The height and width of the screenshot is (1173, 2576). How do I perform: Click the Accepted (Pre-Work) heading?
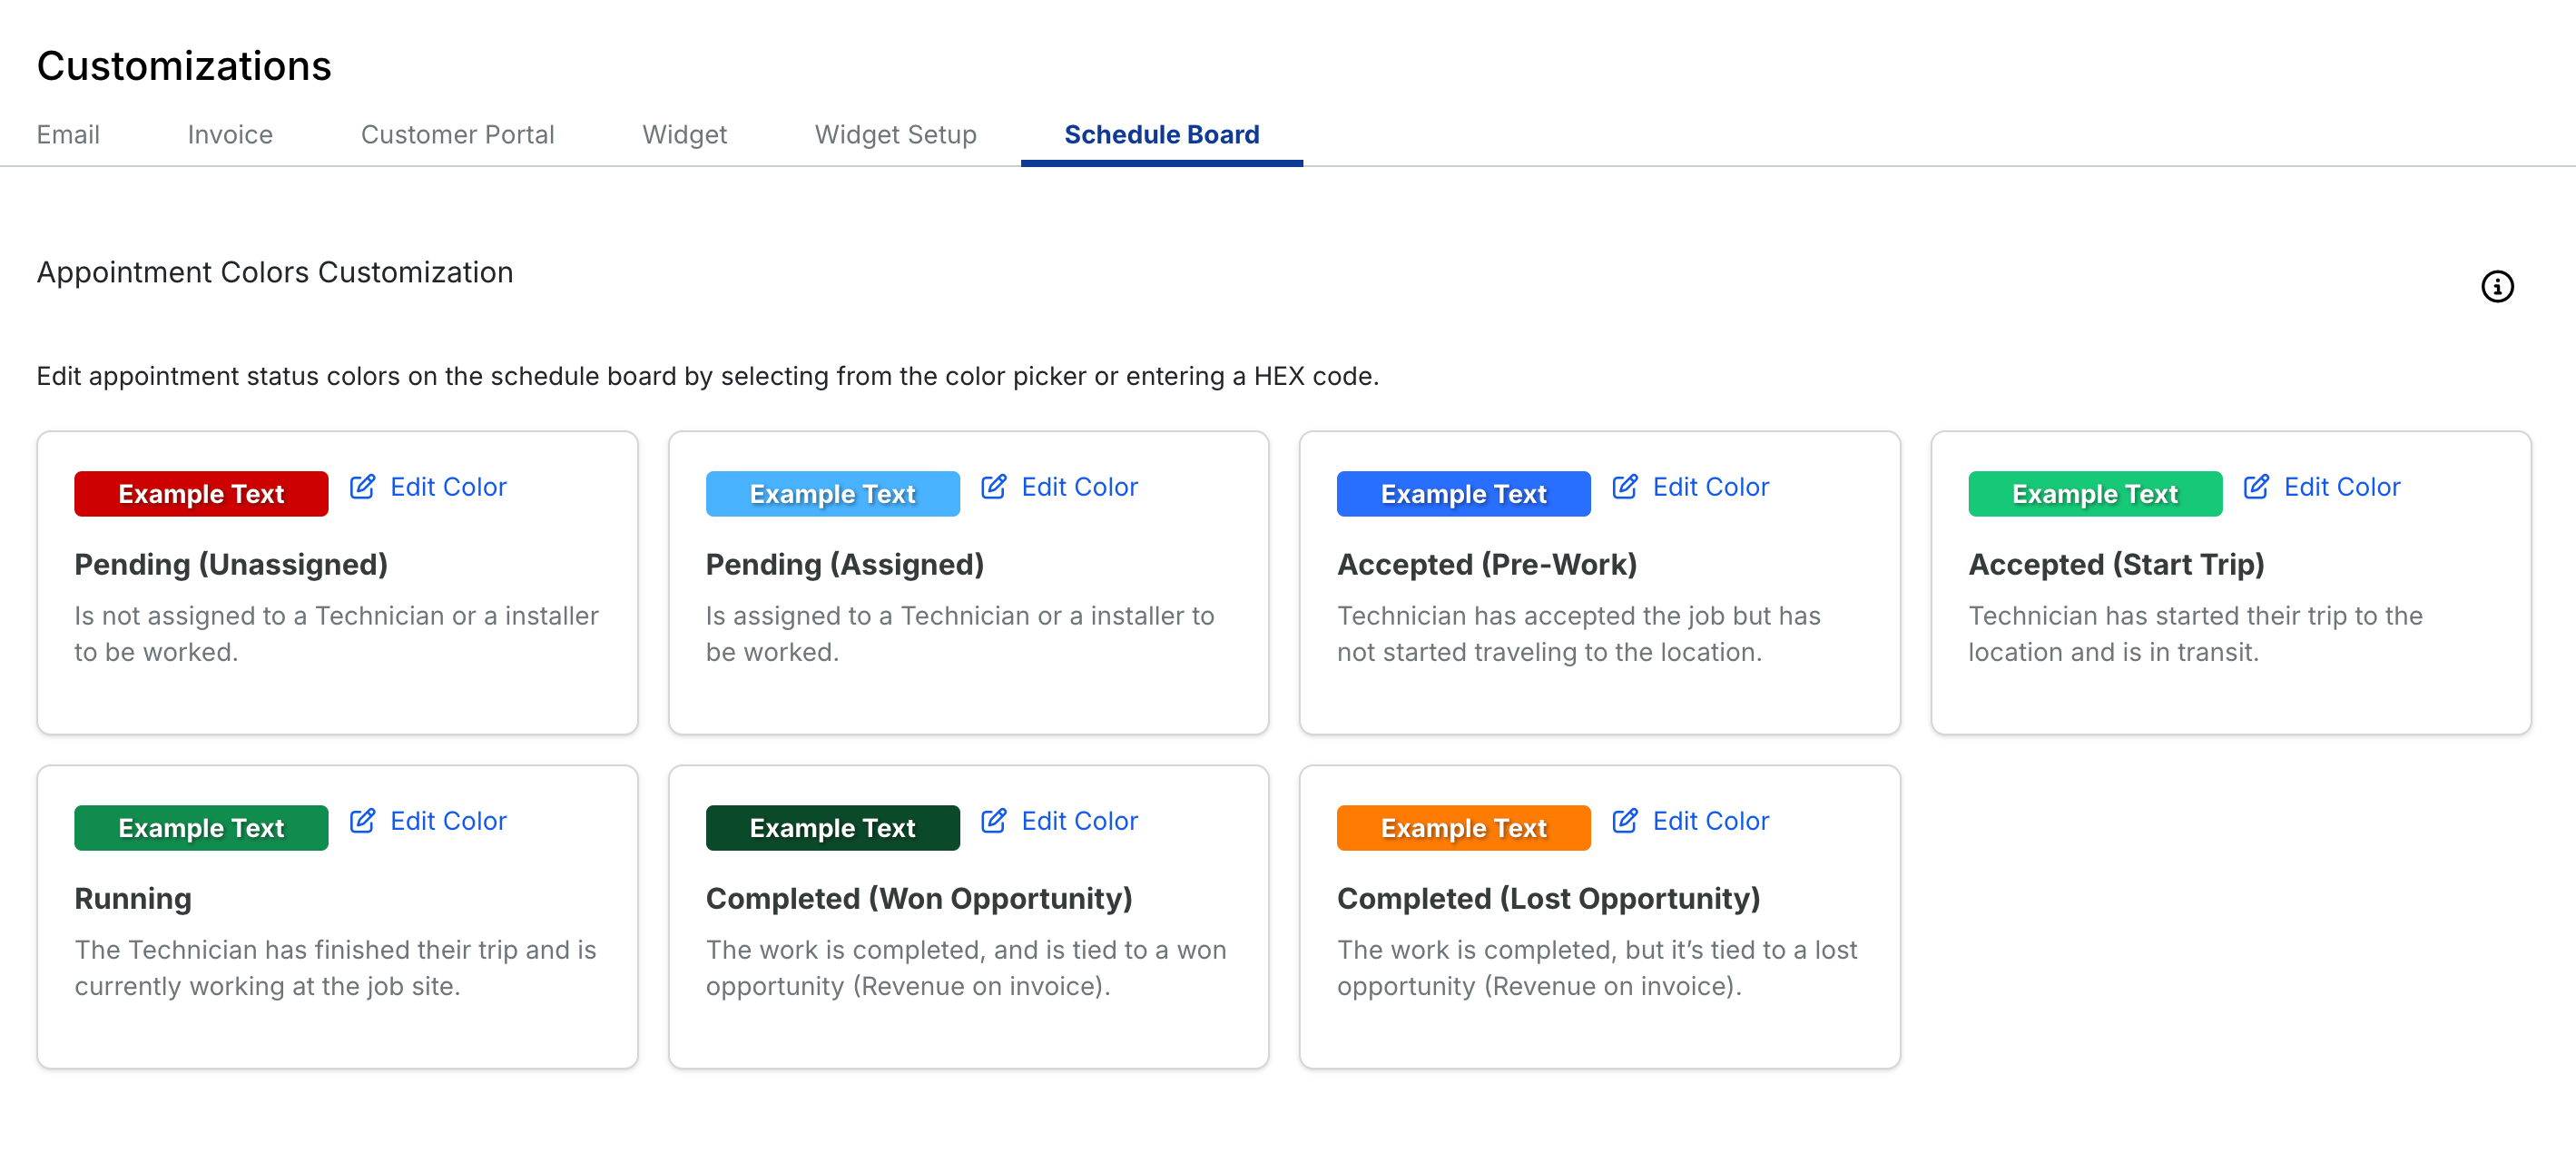pos(1487,565)
